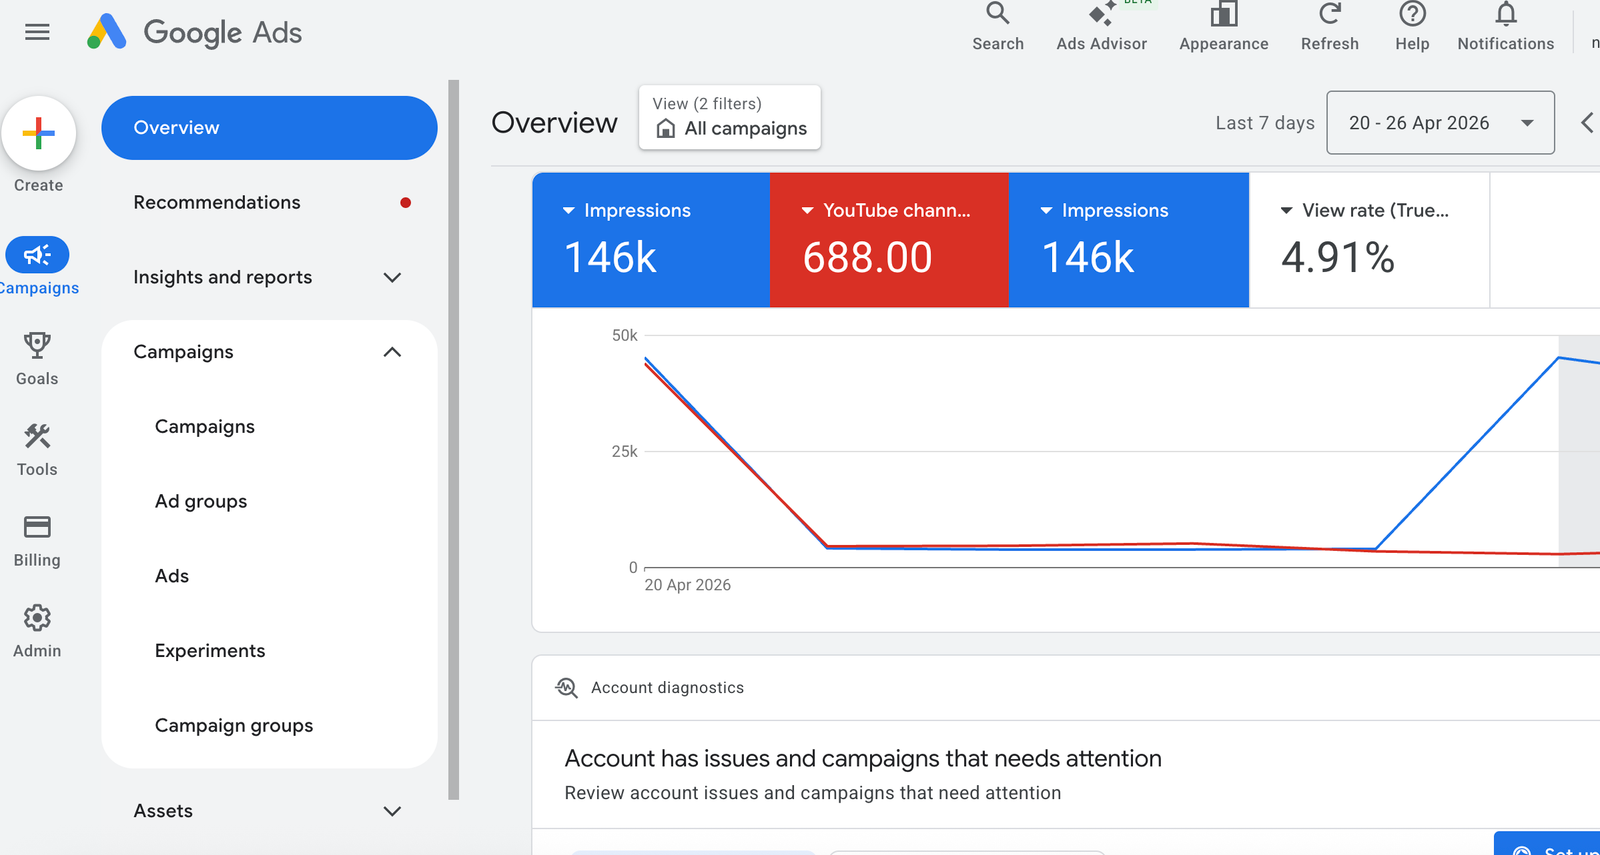Click the Last 7 days label

1265,123
